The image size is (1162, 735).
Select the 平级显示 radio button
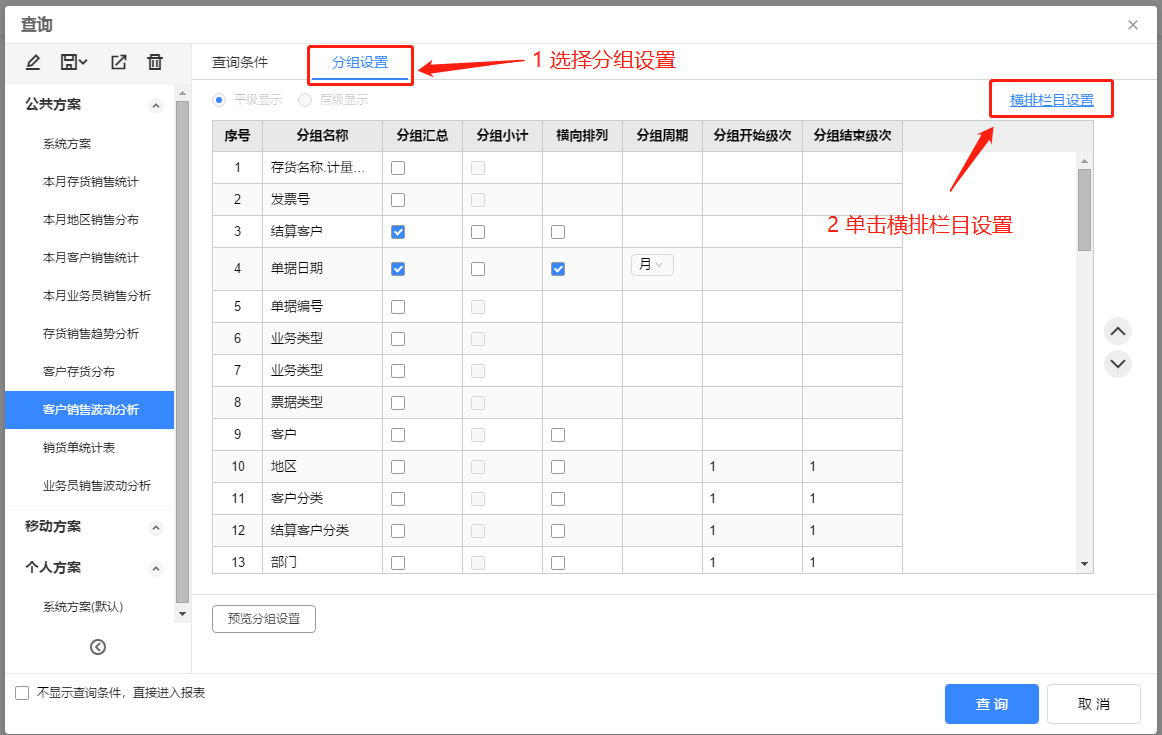(x=217, y=100)
